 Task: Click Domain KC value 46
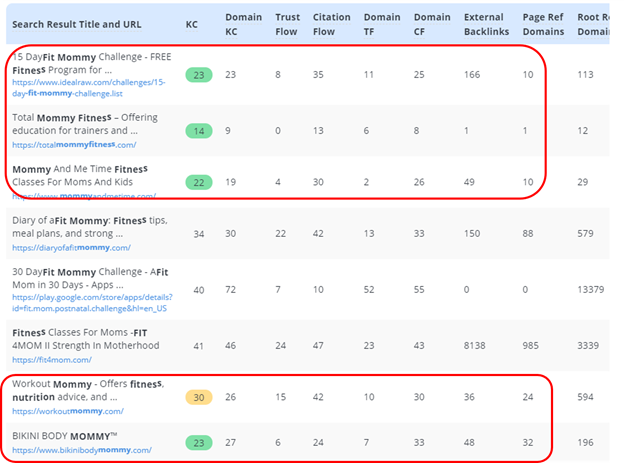pos(230,346)
